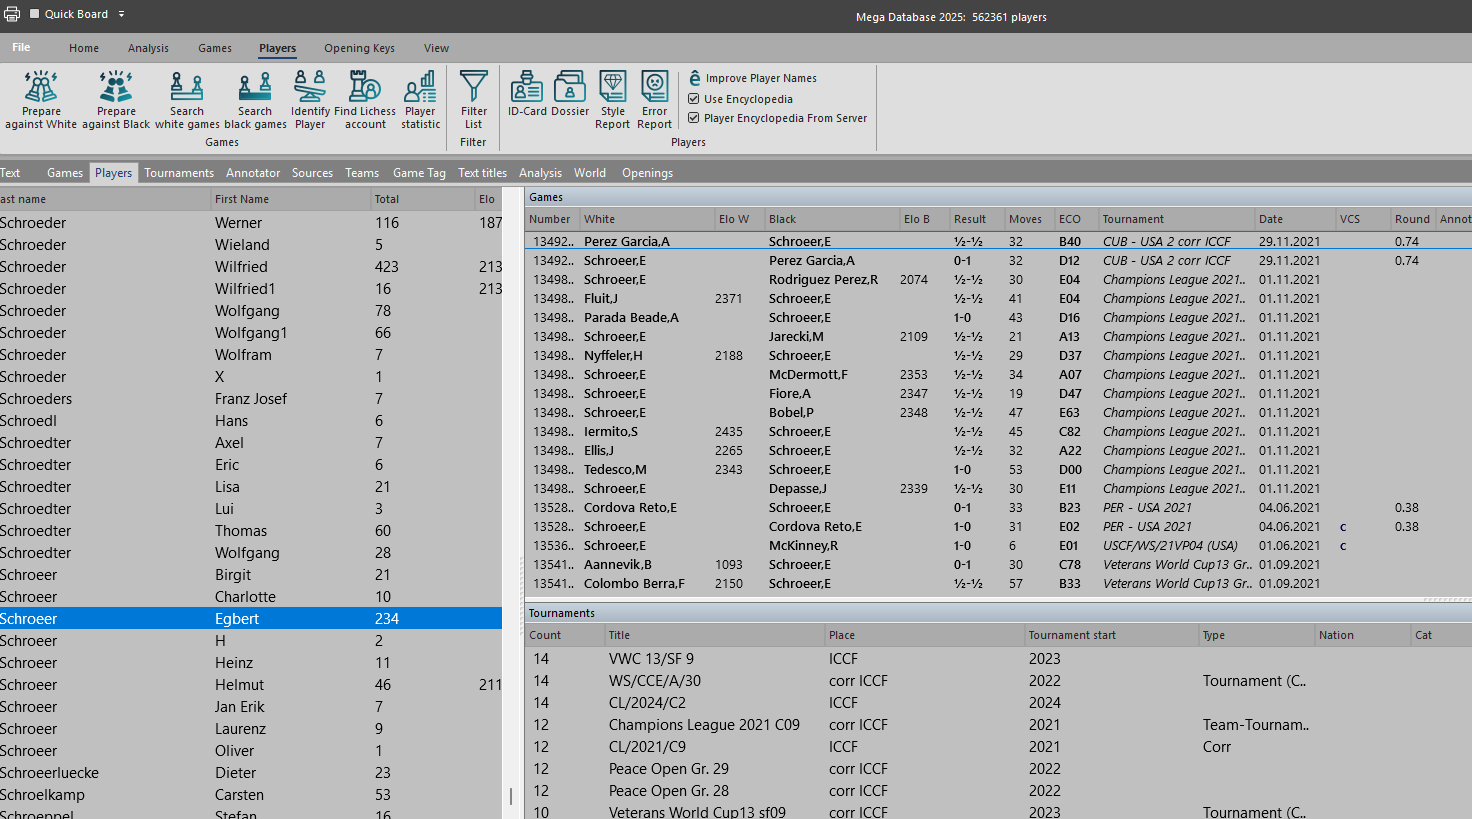
Task: Sort players by Total column
Action: 422,199
